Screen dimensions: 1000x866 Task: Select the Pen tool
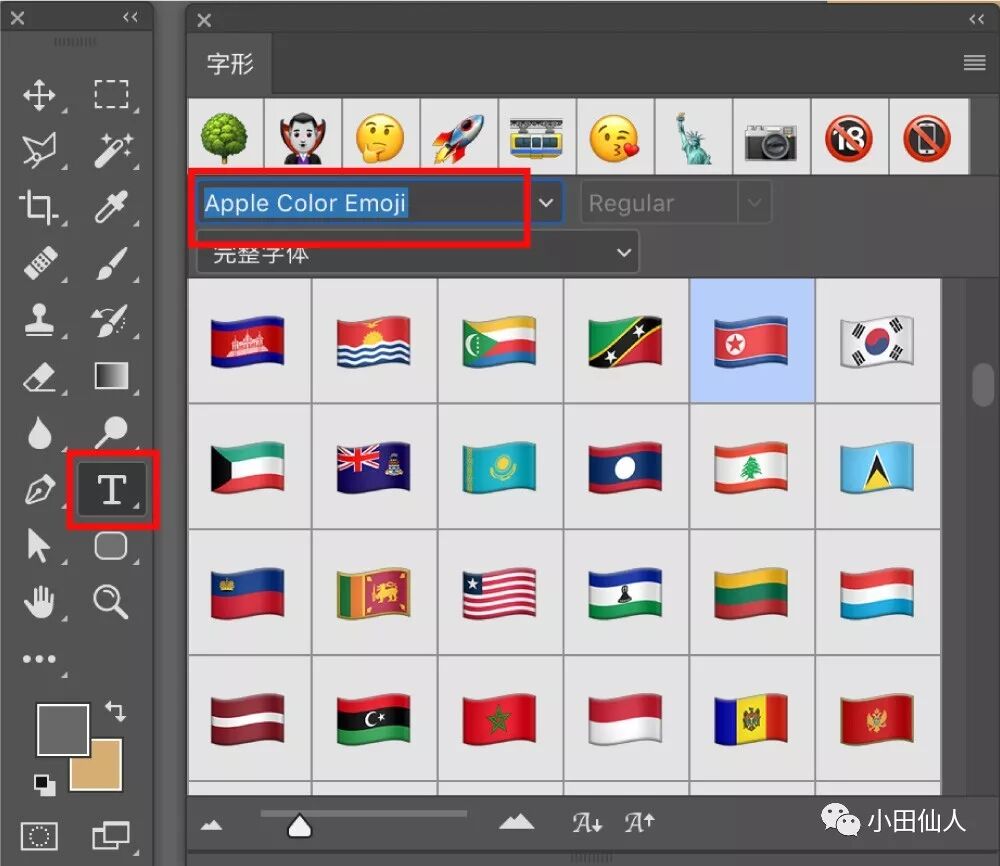[x=40, y=490]
